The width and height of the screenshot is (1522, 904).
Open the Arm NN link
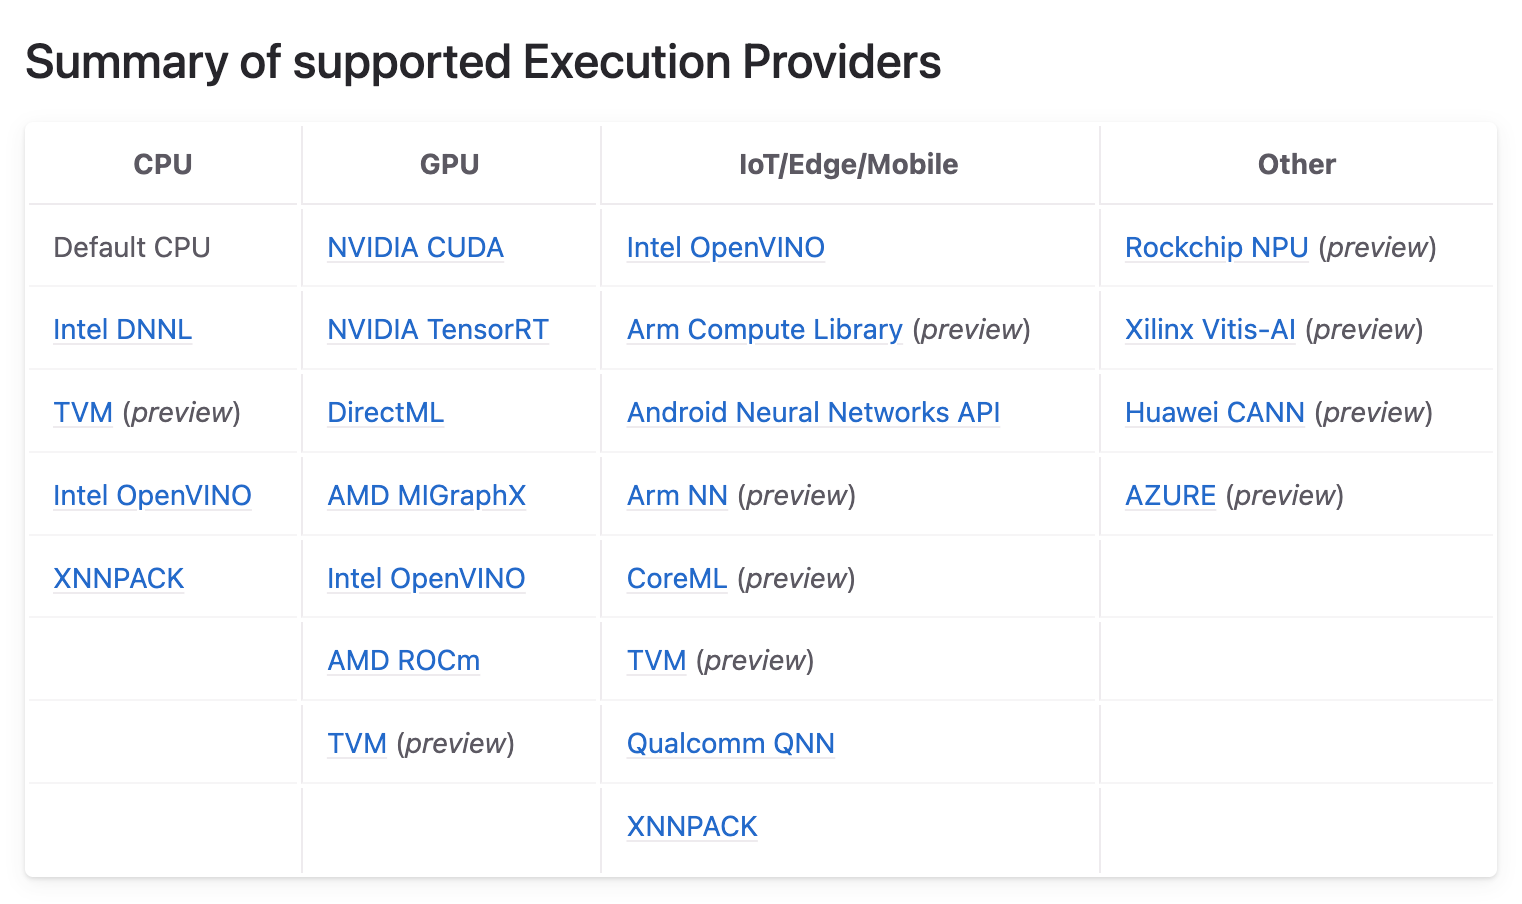pos(676,496)
